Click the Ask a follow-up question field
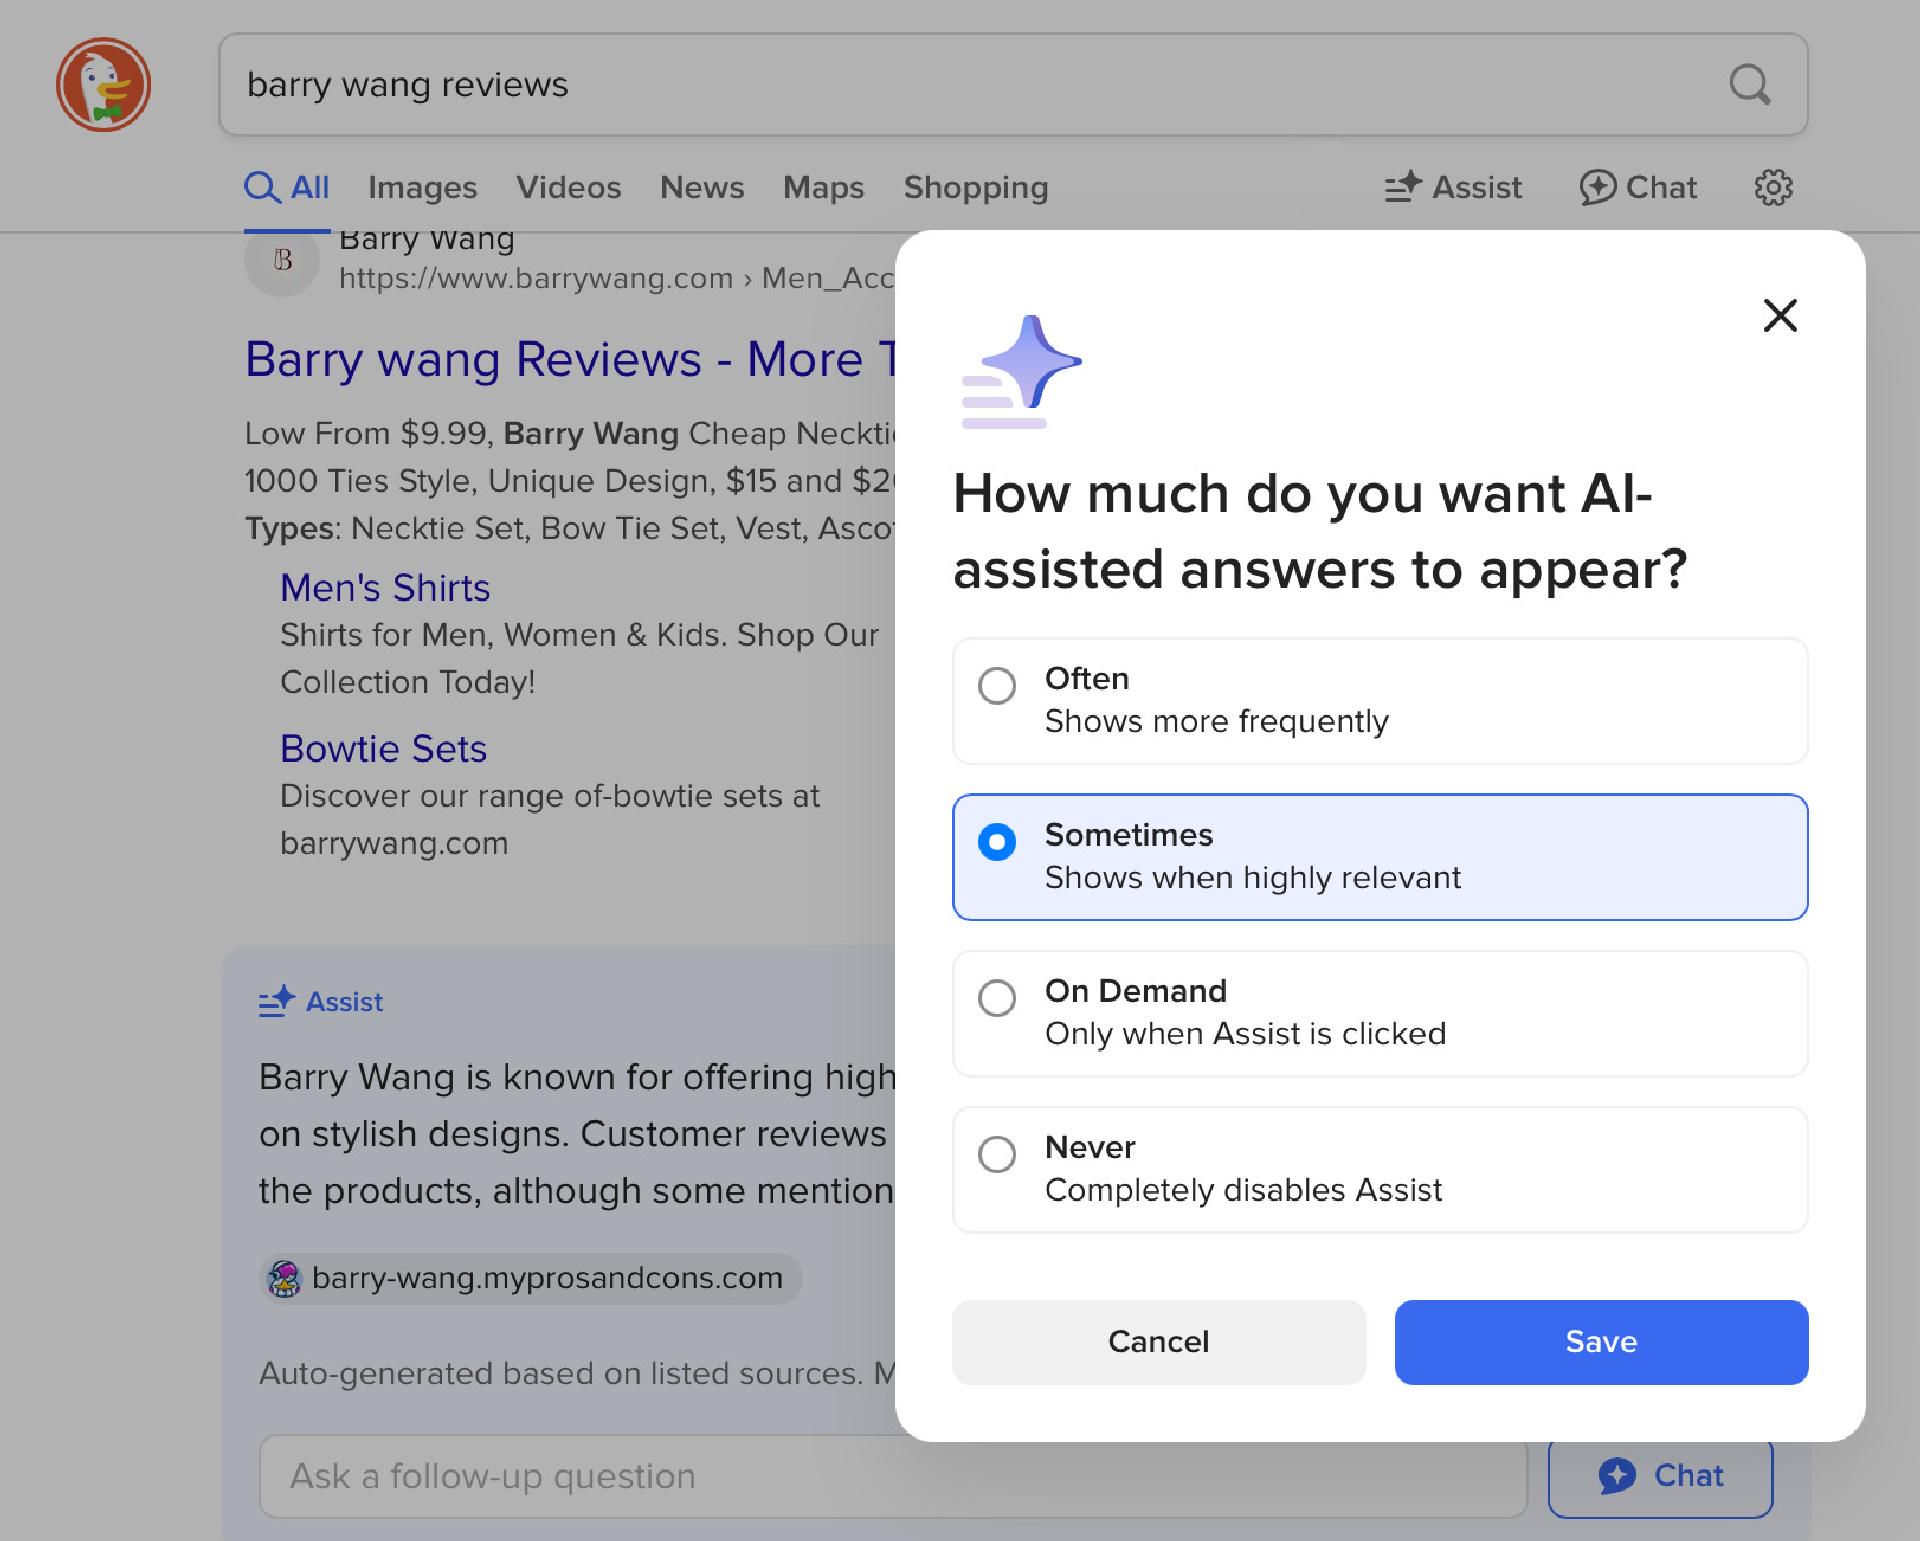The height and width of the screenshot is (1541, 1920). click(x=893, y=1476)
